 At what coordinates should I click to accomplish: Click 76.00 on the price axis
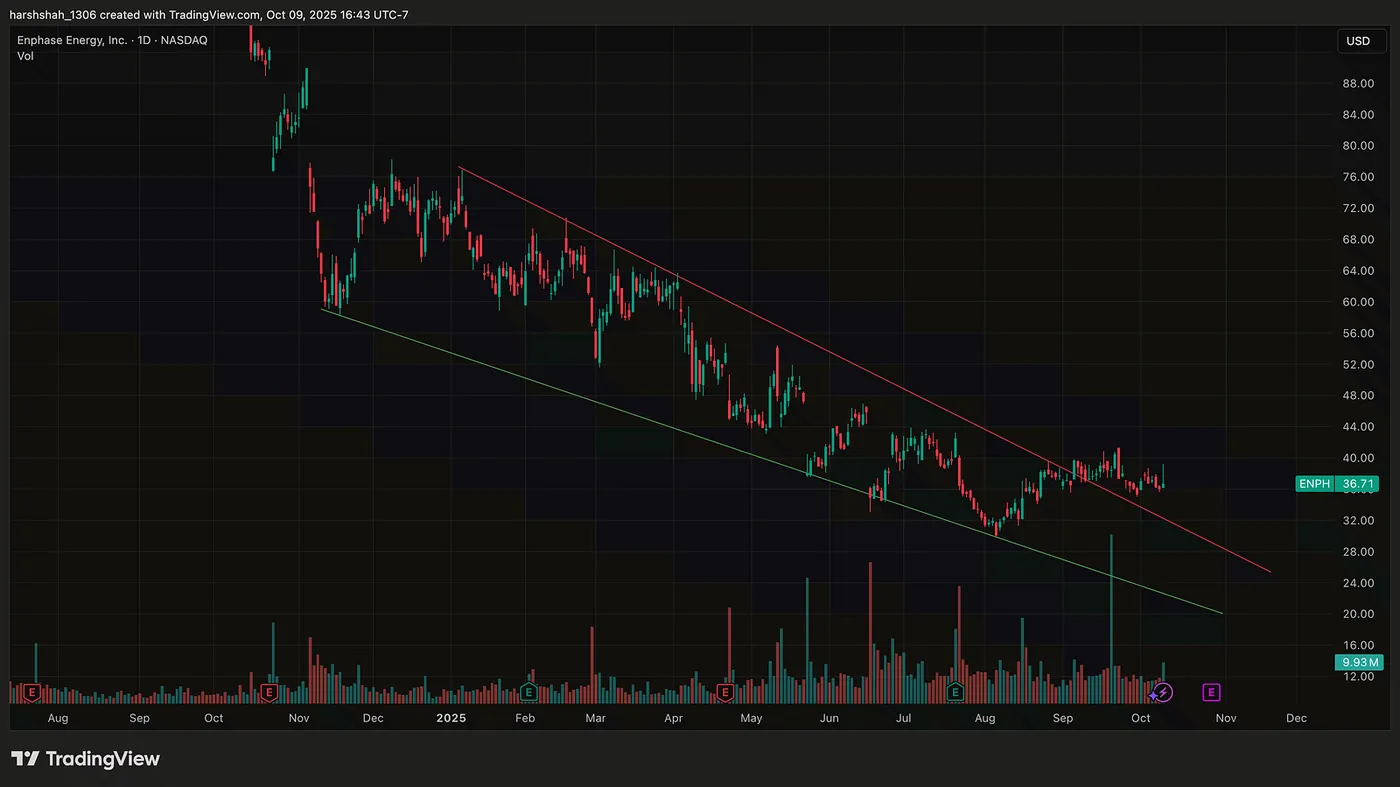1358,177
